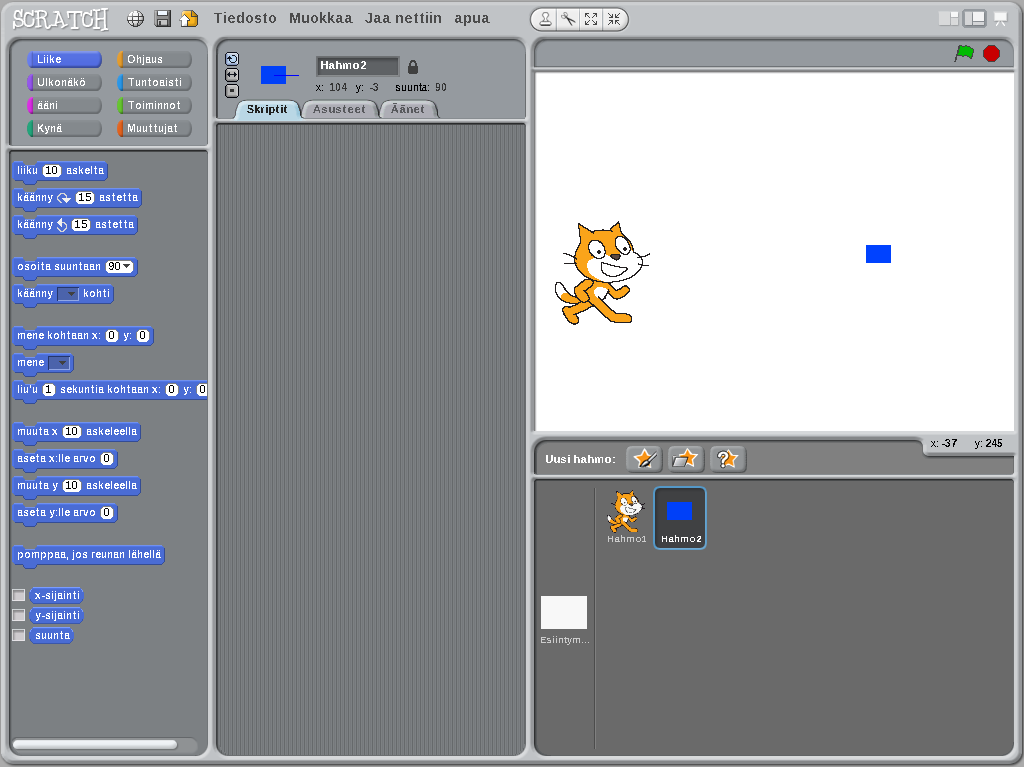This screenshot has width=1024, height=767.
Task: Click the value in aseta y:lle arvo block
Action: click(107, 513)
